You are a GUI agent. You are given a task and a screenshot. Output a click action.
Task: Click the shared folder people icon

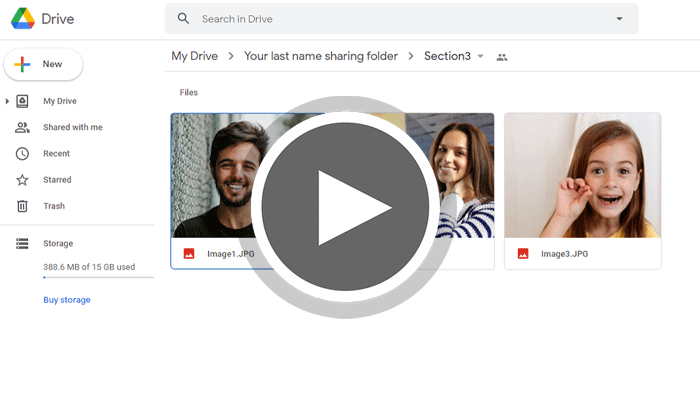(x=502, y=57)
